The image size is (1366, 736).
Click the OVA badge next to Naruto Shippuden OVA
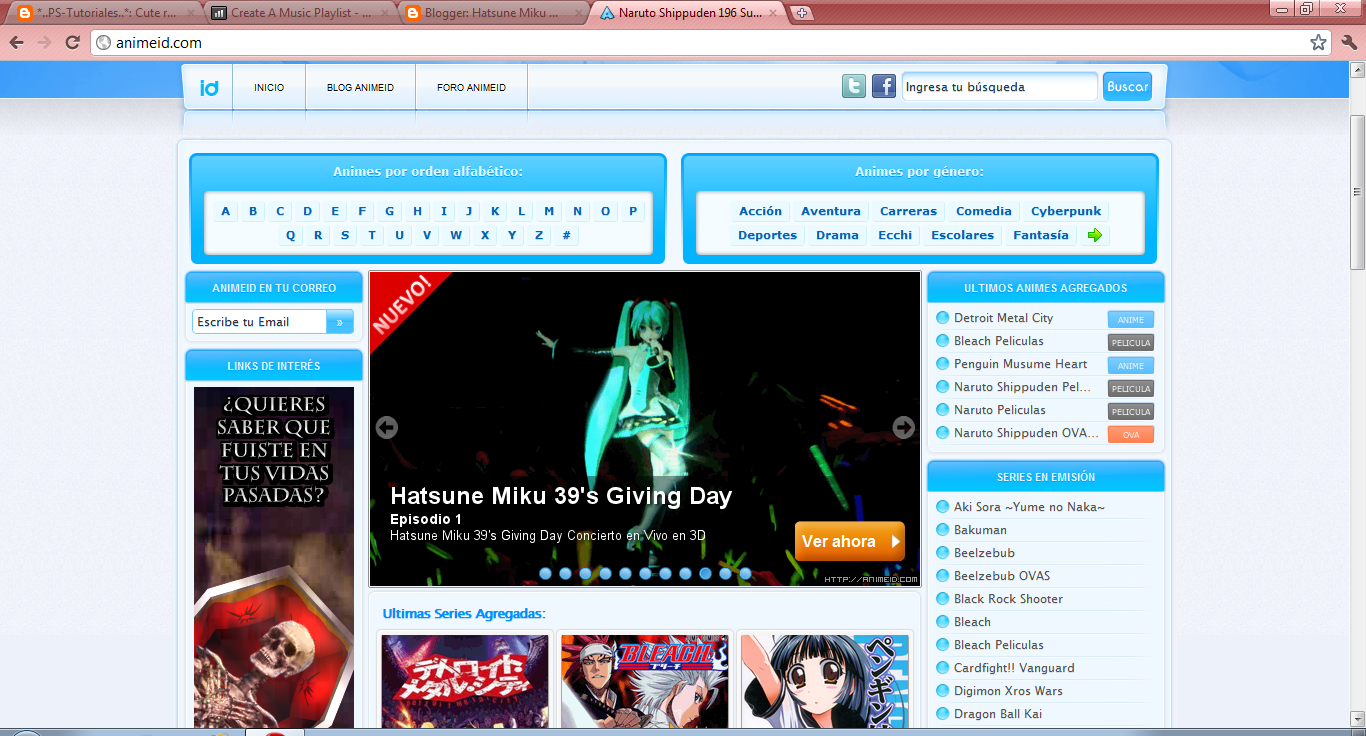coord(1130,435)
